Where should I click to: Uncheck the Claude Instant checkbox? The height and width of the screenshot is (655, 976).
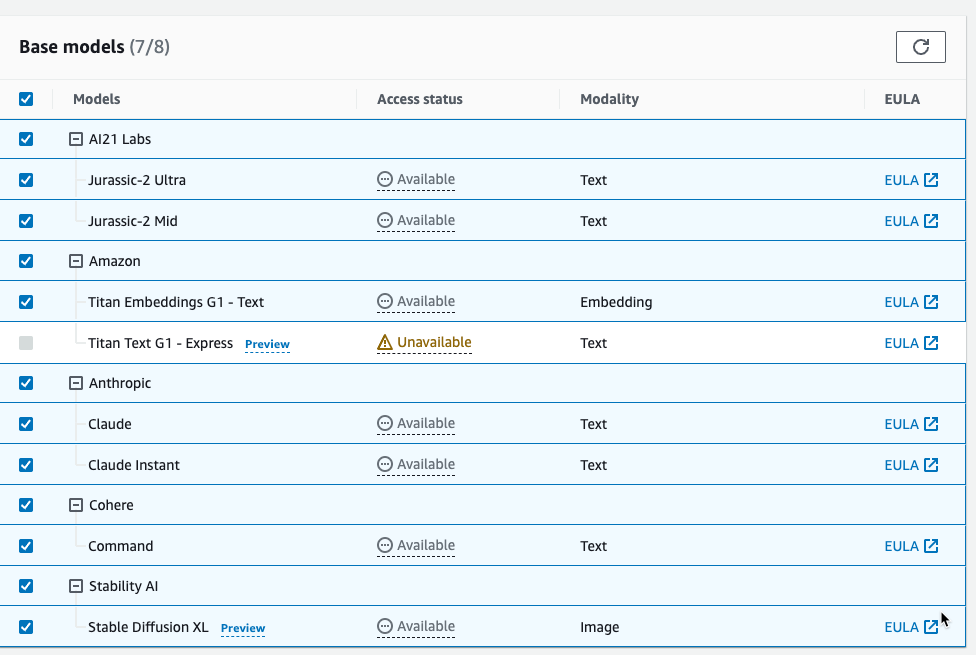coord(26,465)
